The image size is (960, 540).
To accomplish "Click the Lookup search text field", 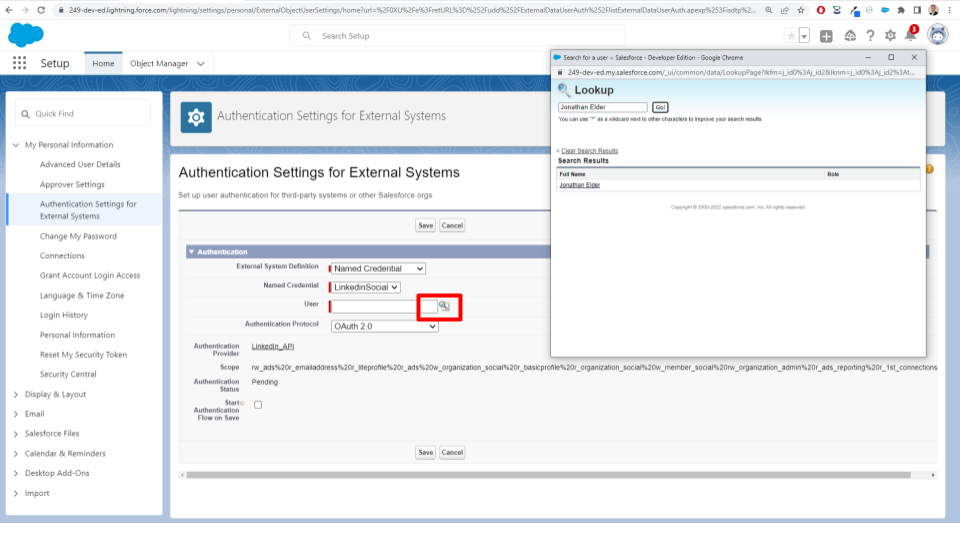I will click(602, 107).
